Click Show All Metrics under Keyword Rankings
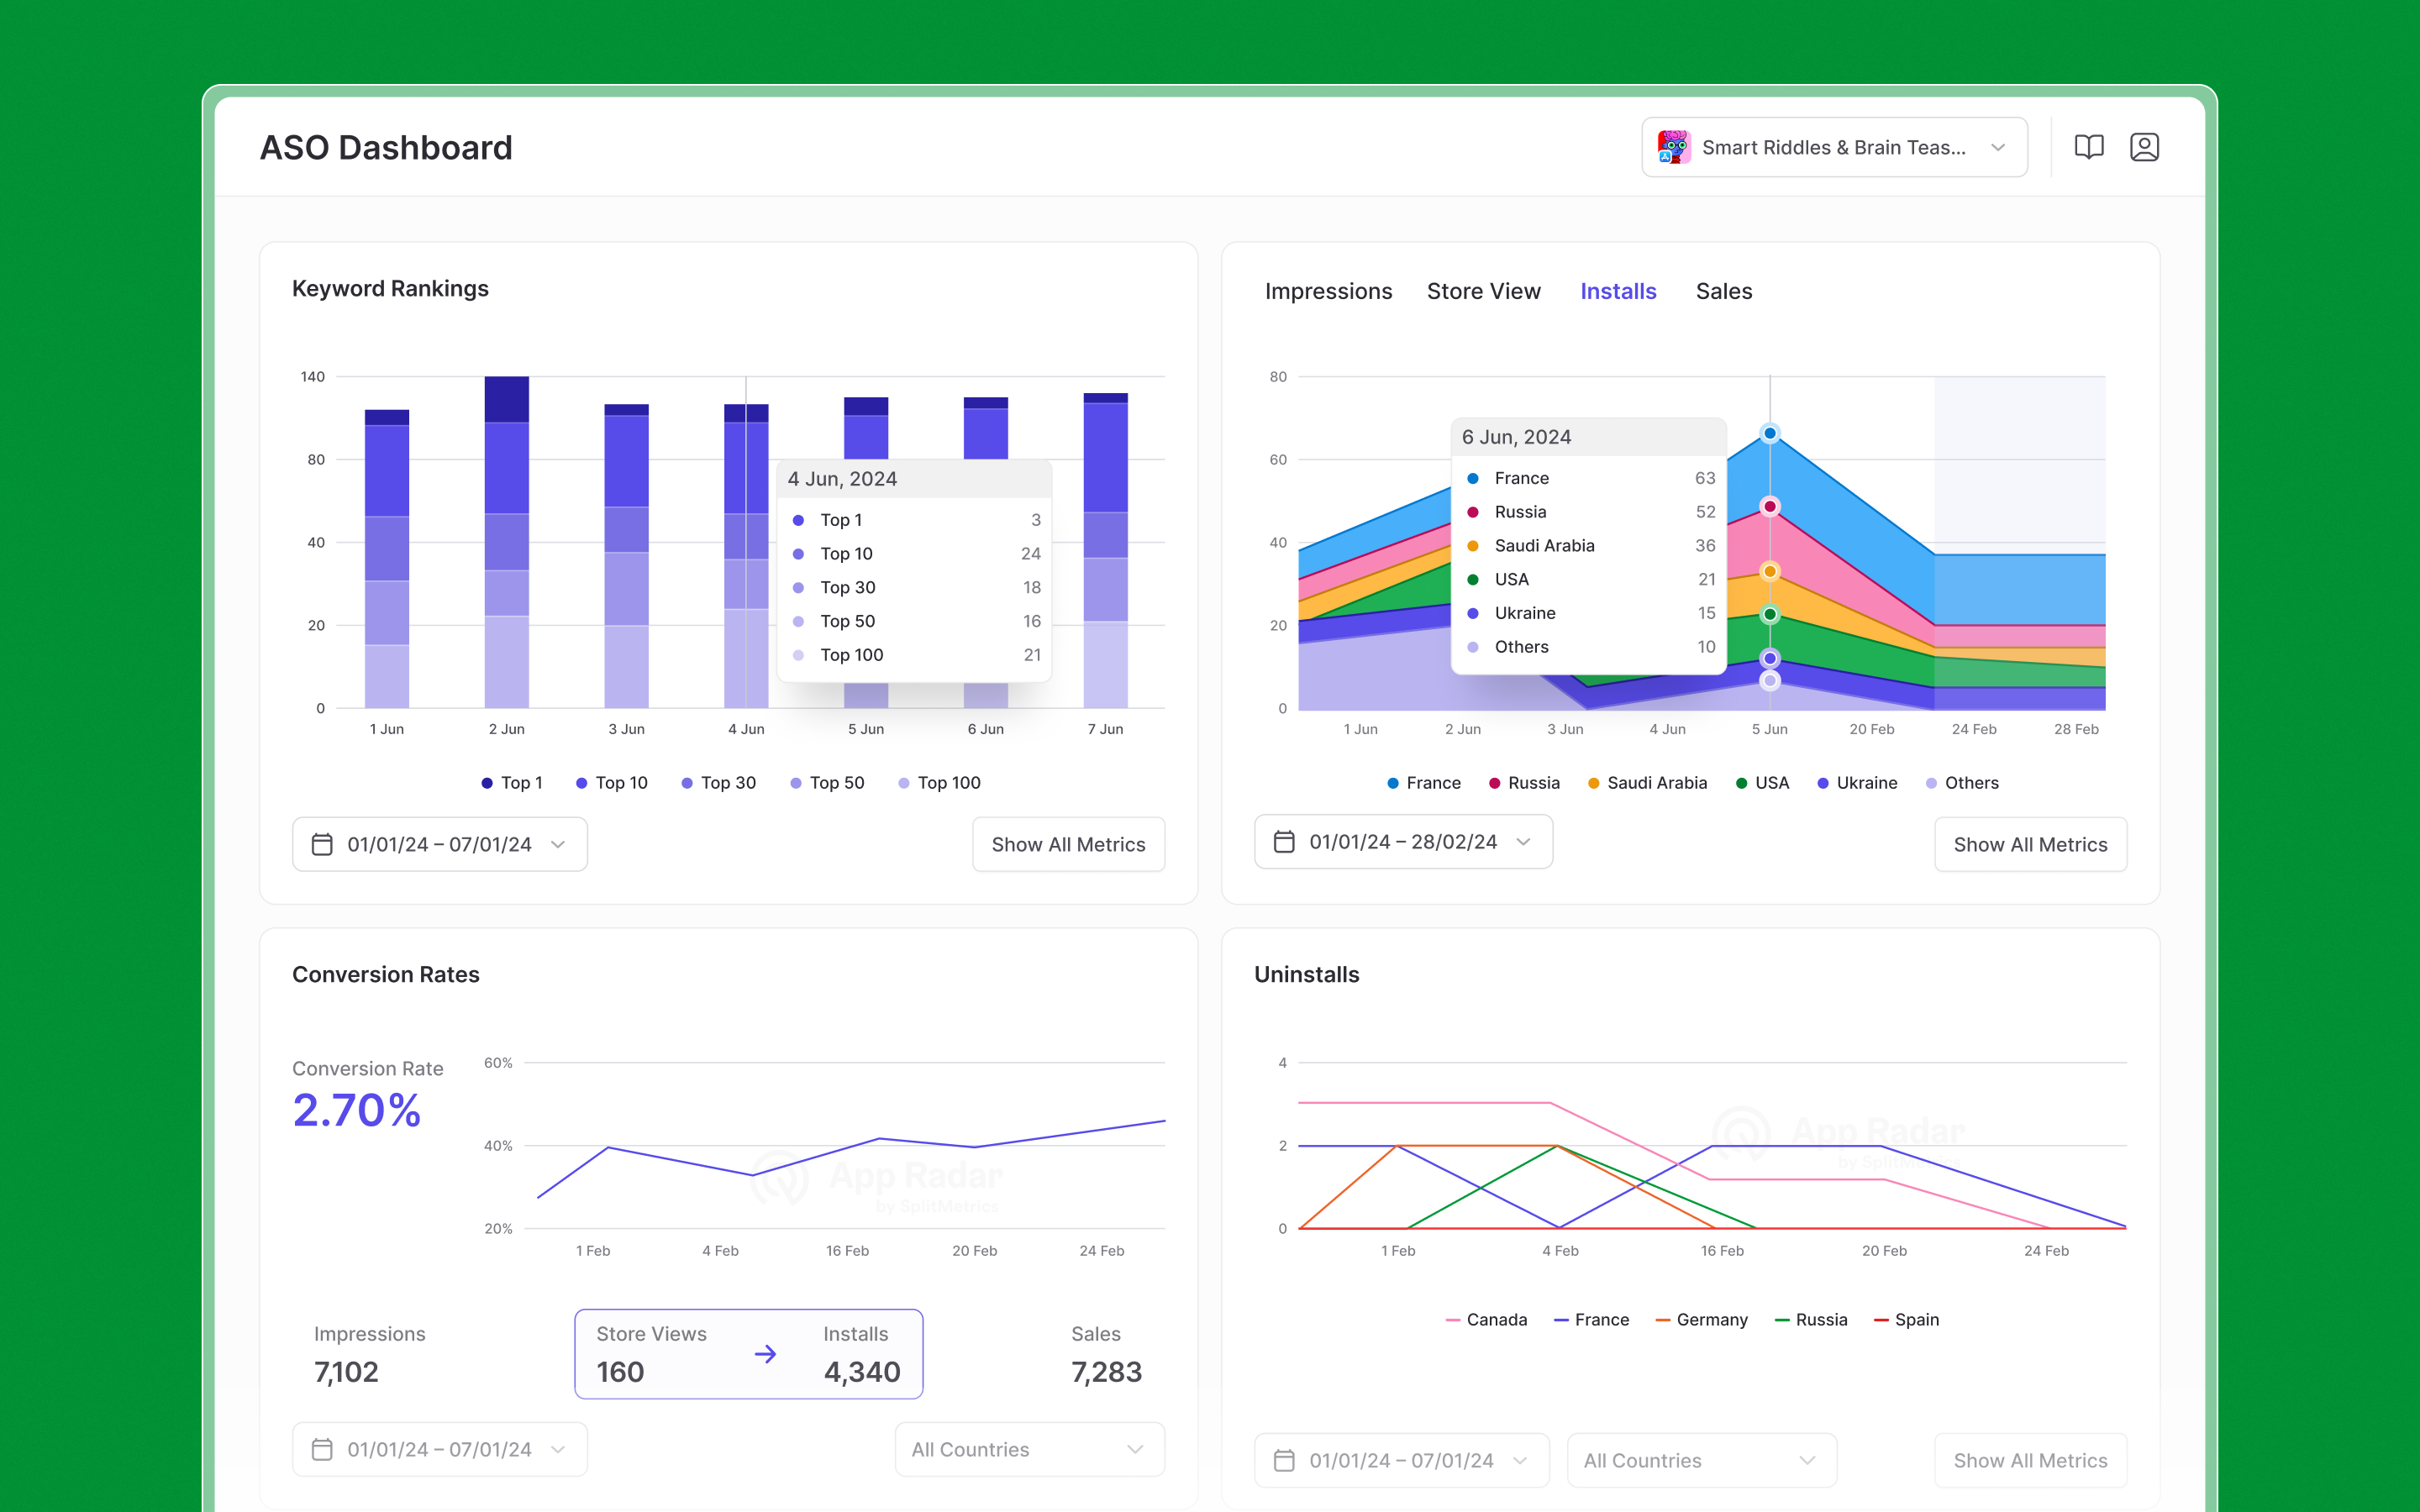2420x1512 pixels. [x=1068, y=844]
